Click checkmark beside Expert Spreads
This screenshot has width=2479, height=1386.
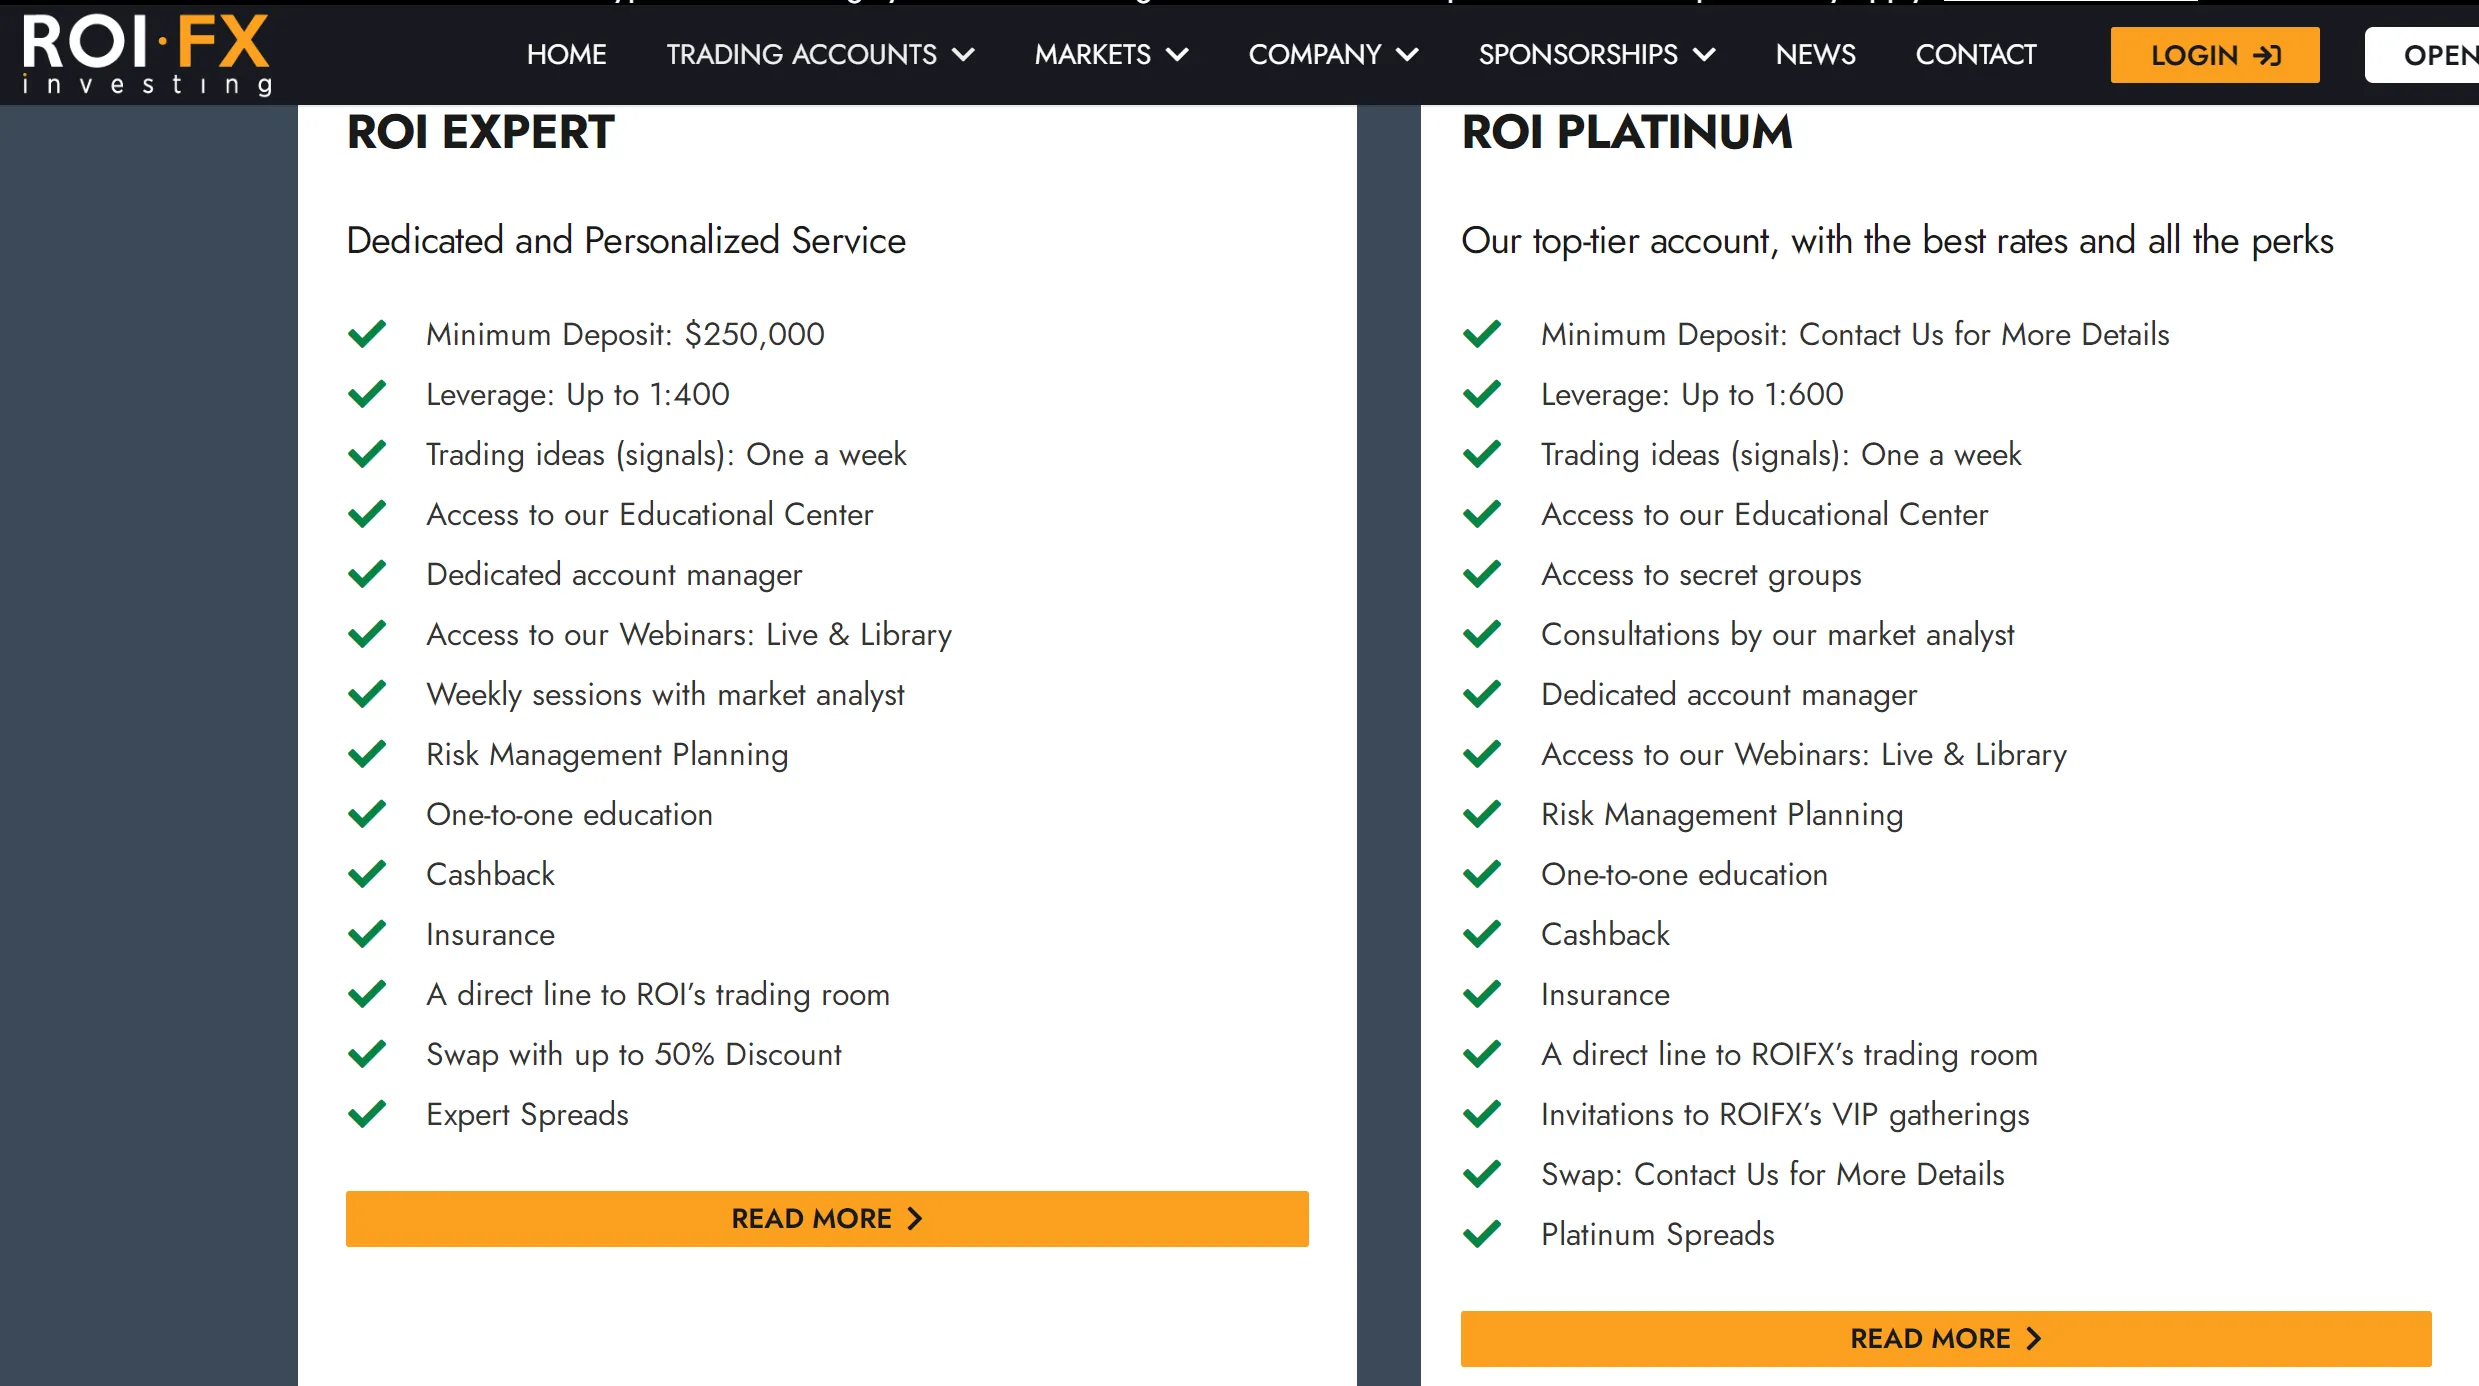point(367,1114)
